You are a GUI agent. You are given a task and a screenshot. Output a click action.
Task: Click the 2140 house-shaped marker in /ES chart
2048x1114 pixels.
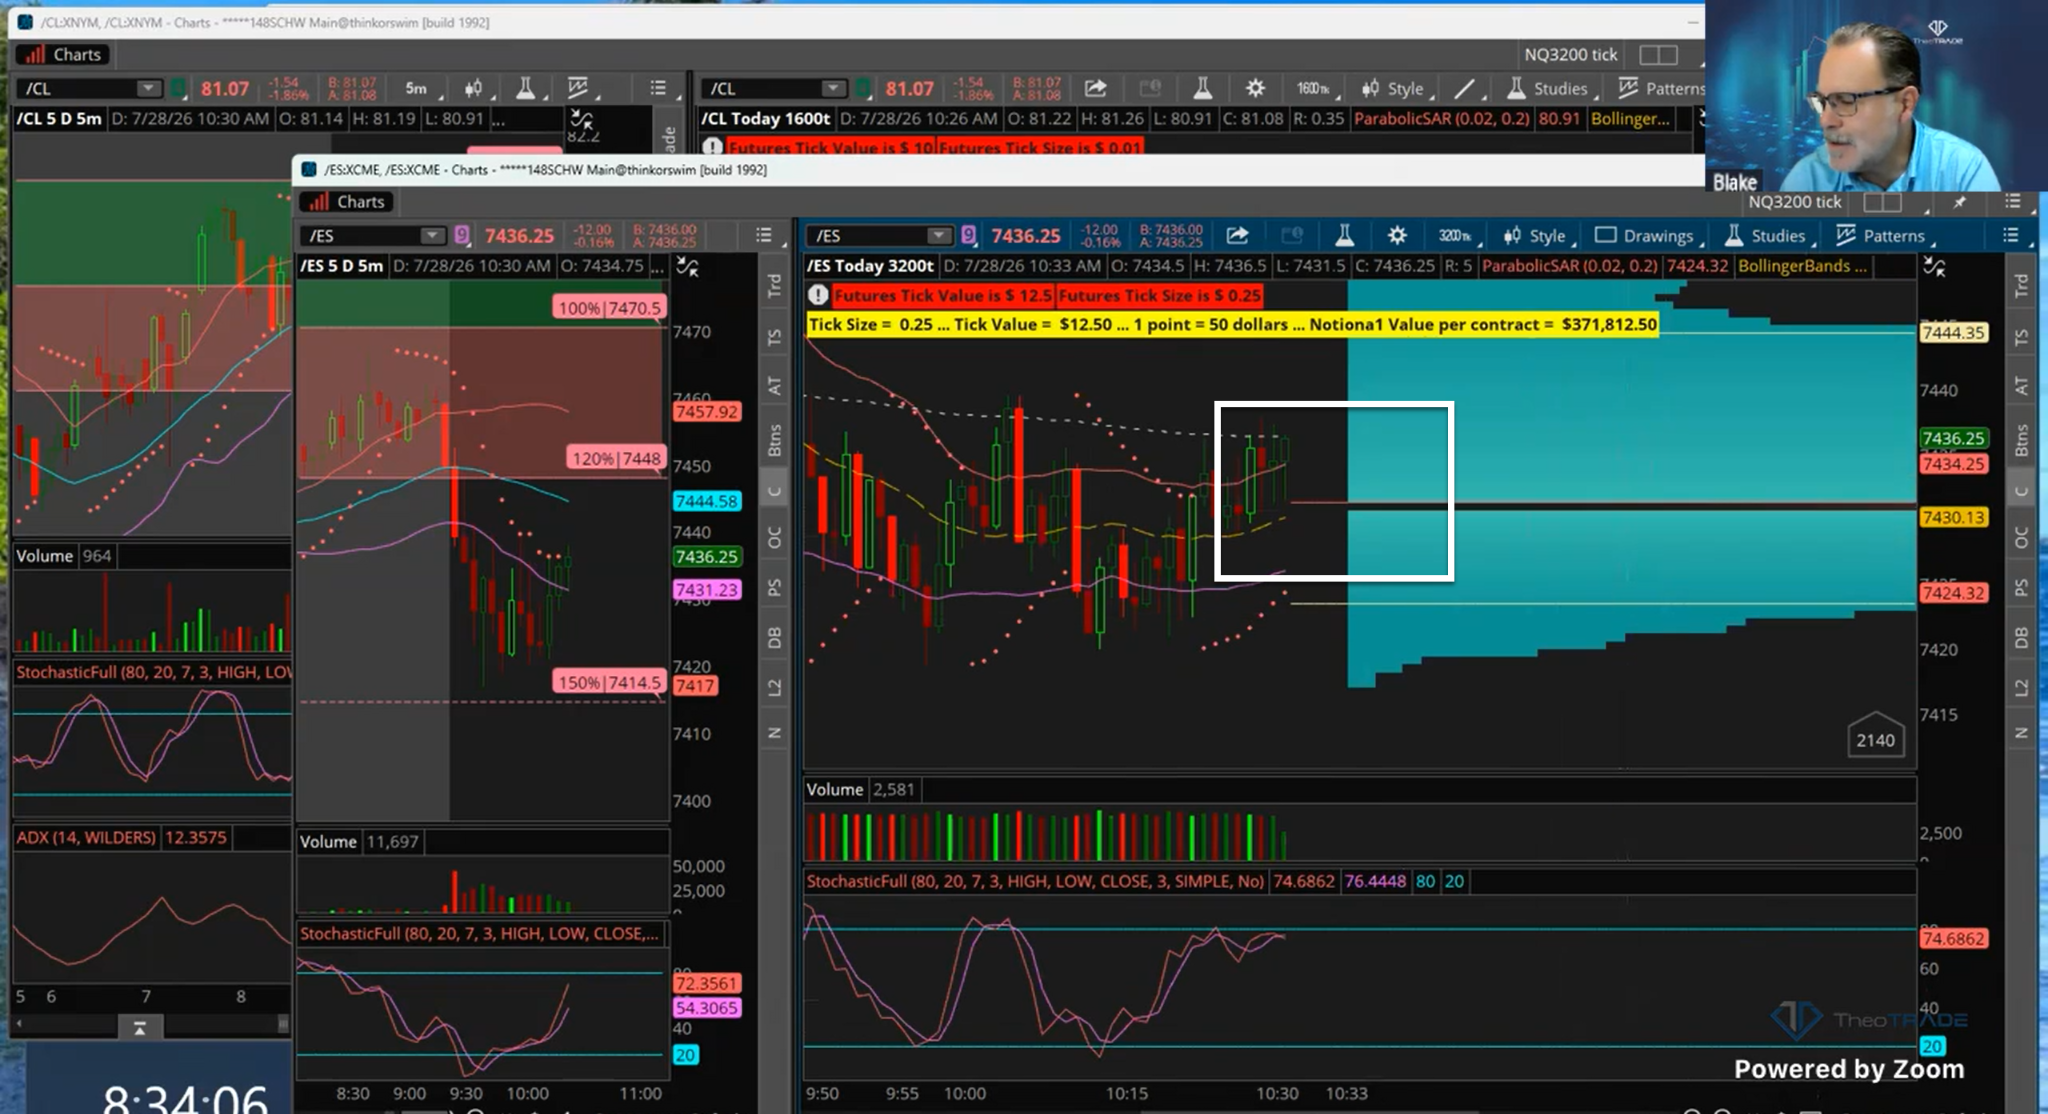(1875, 735)
